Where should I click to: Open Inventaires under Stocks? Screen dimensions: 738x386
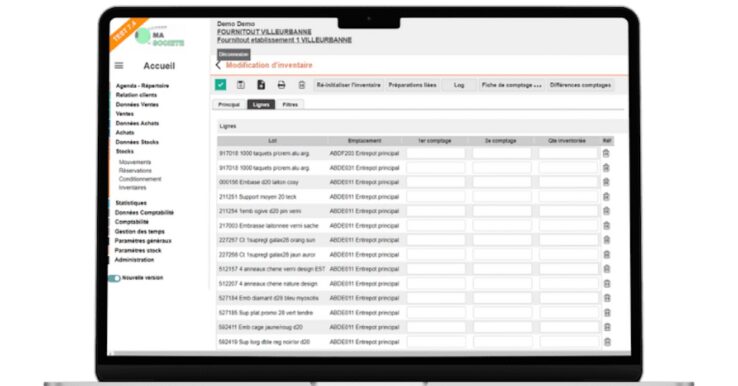(x=132, y=188)
